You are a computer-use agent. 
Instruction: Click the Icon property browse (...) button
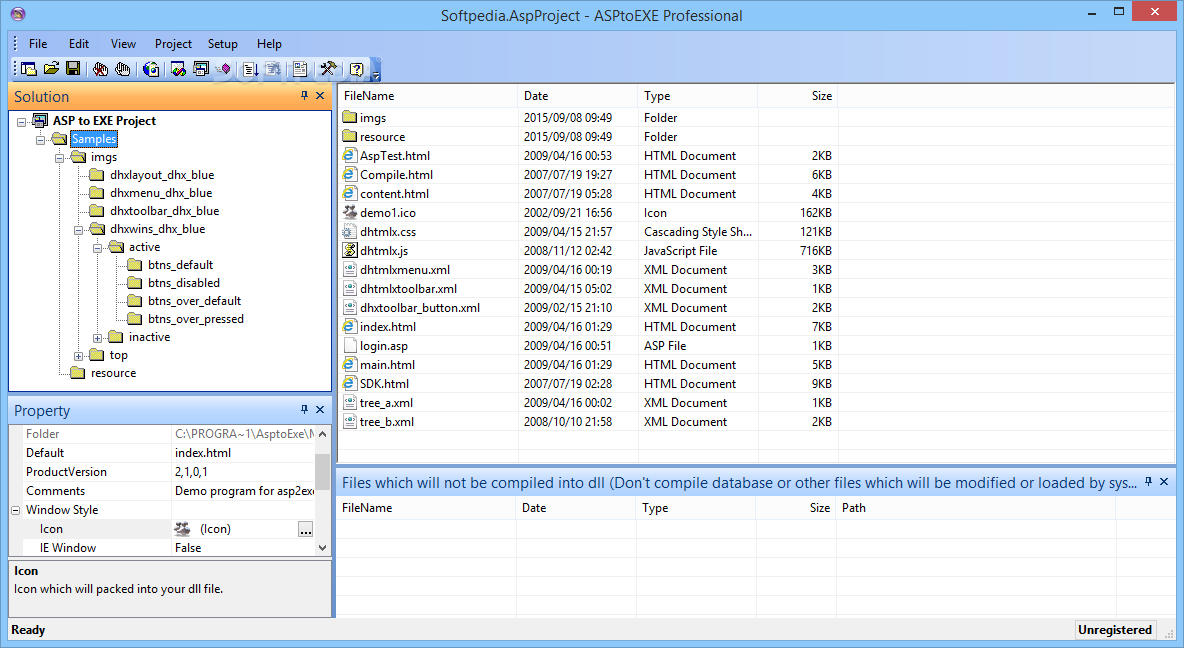pyautogui.click(x=305, y=529)
